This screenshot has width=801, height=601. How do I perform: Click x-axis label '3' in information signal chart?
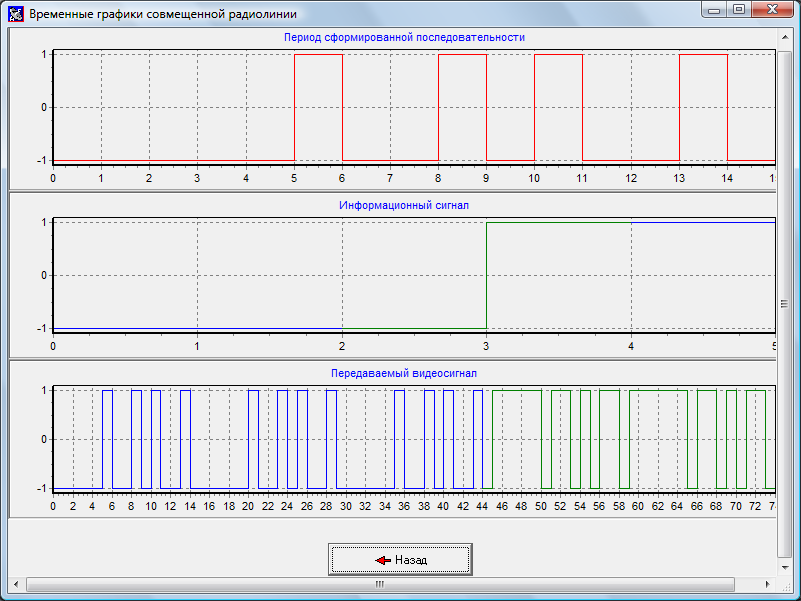(486, 346)
